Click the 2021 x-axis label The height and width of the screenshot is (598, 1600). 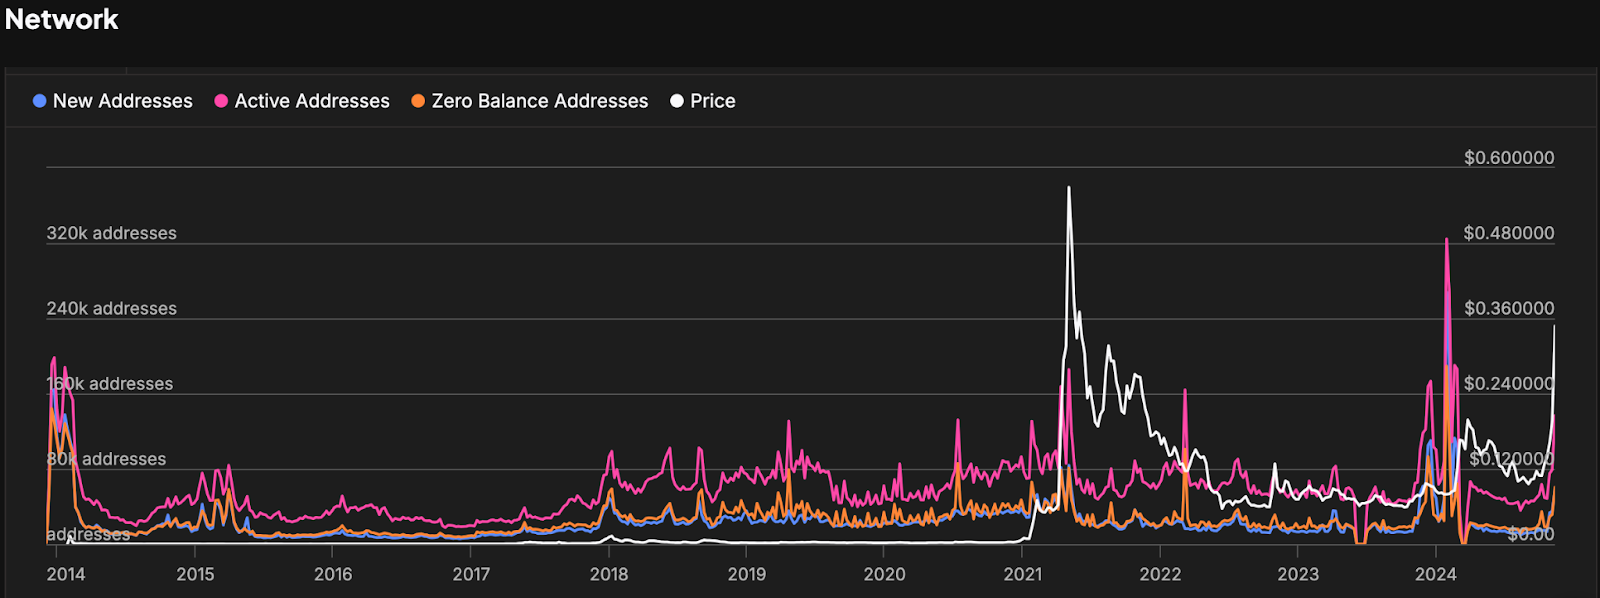pos(1022,574)
